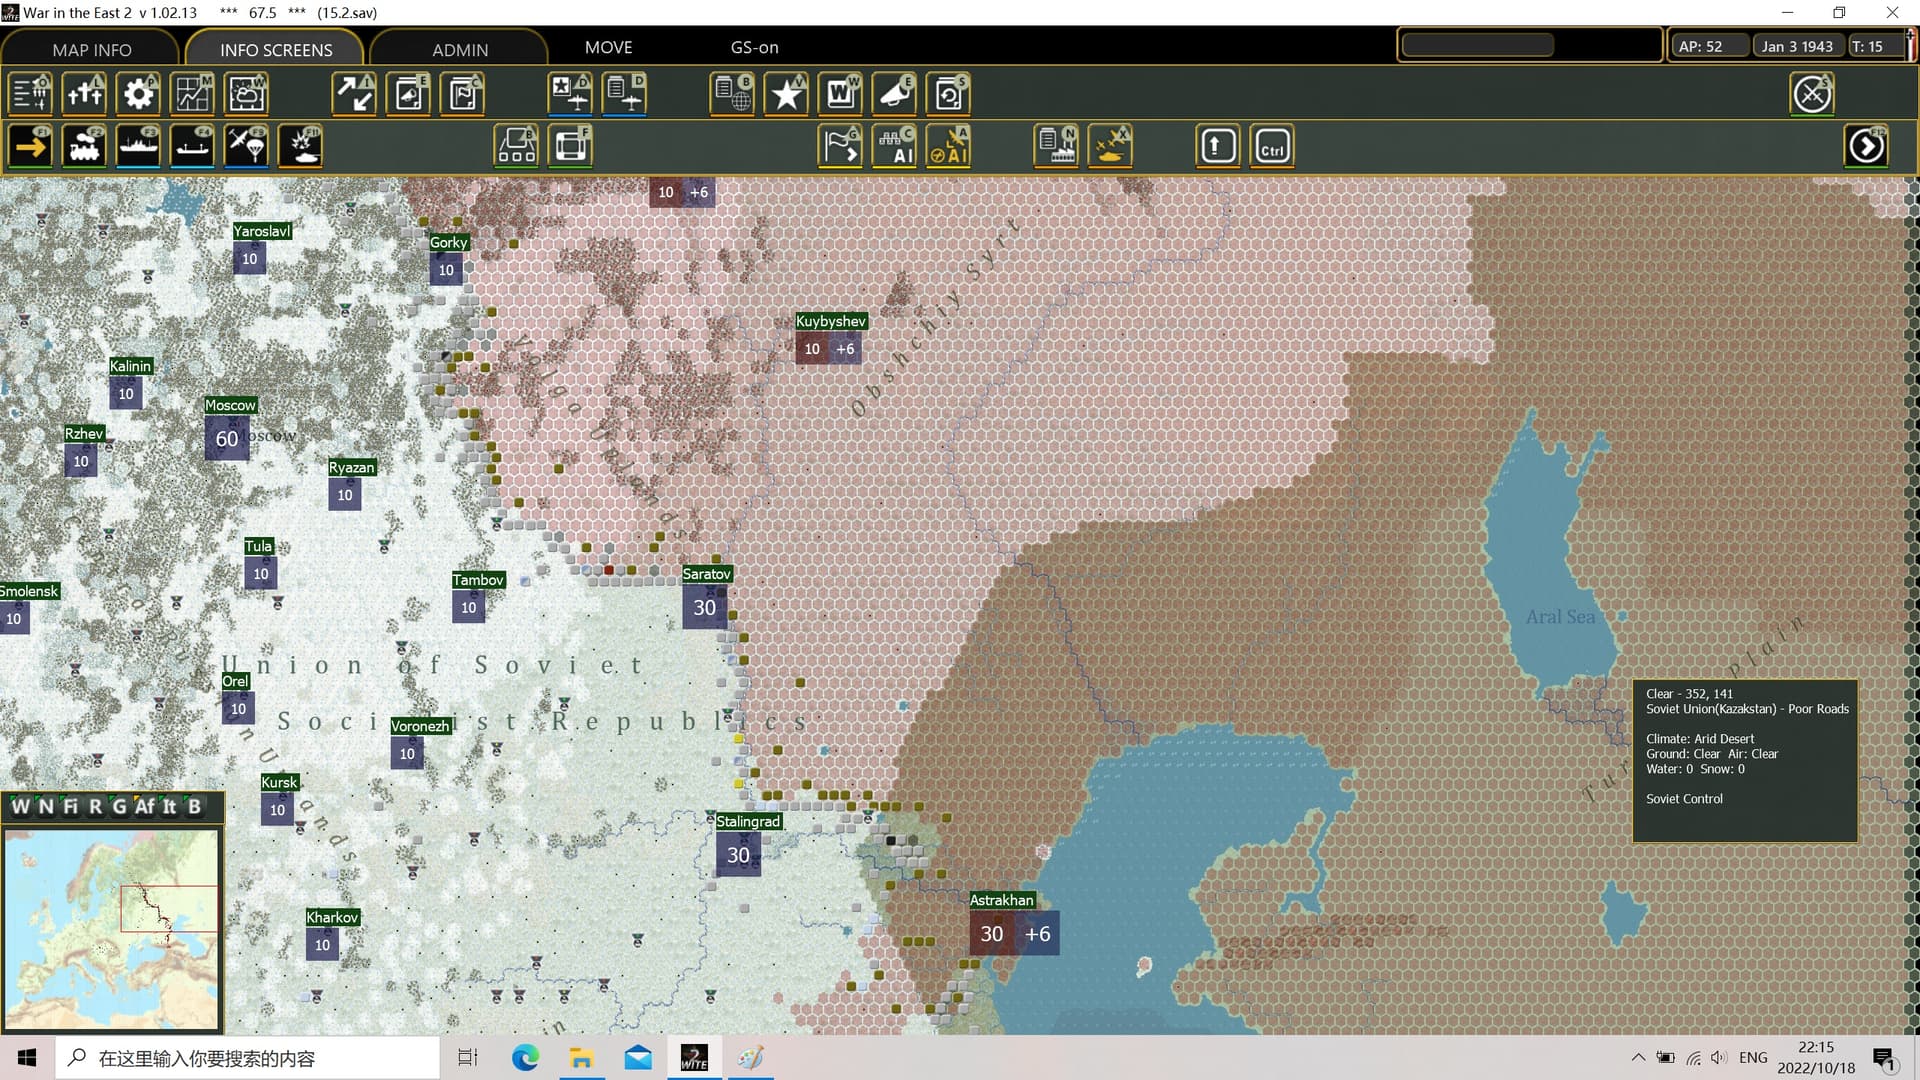
Task: Open the W document icon
Action: [x=840, y=94]
